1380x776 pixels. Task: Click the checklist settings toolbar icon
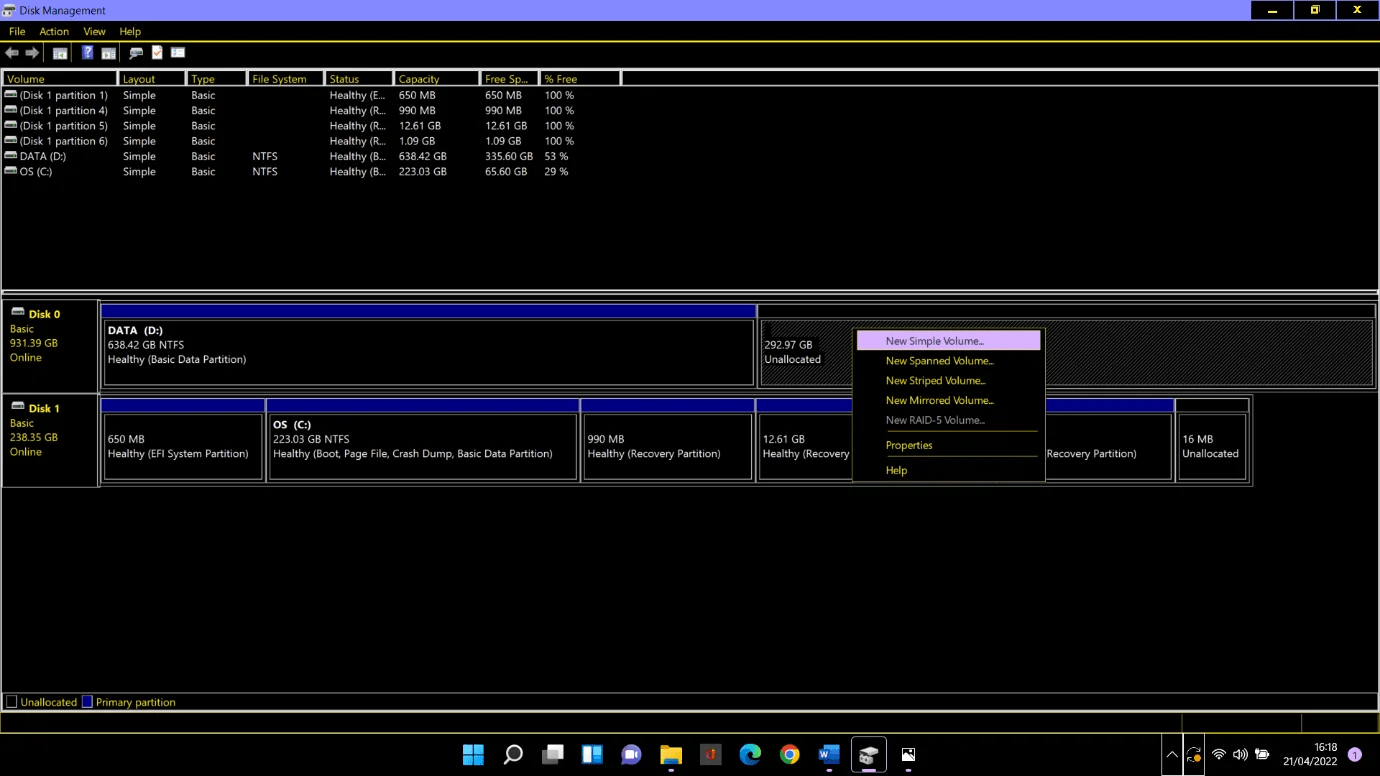(178, 53)
